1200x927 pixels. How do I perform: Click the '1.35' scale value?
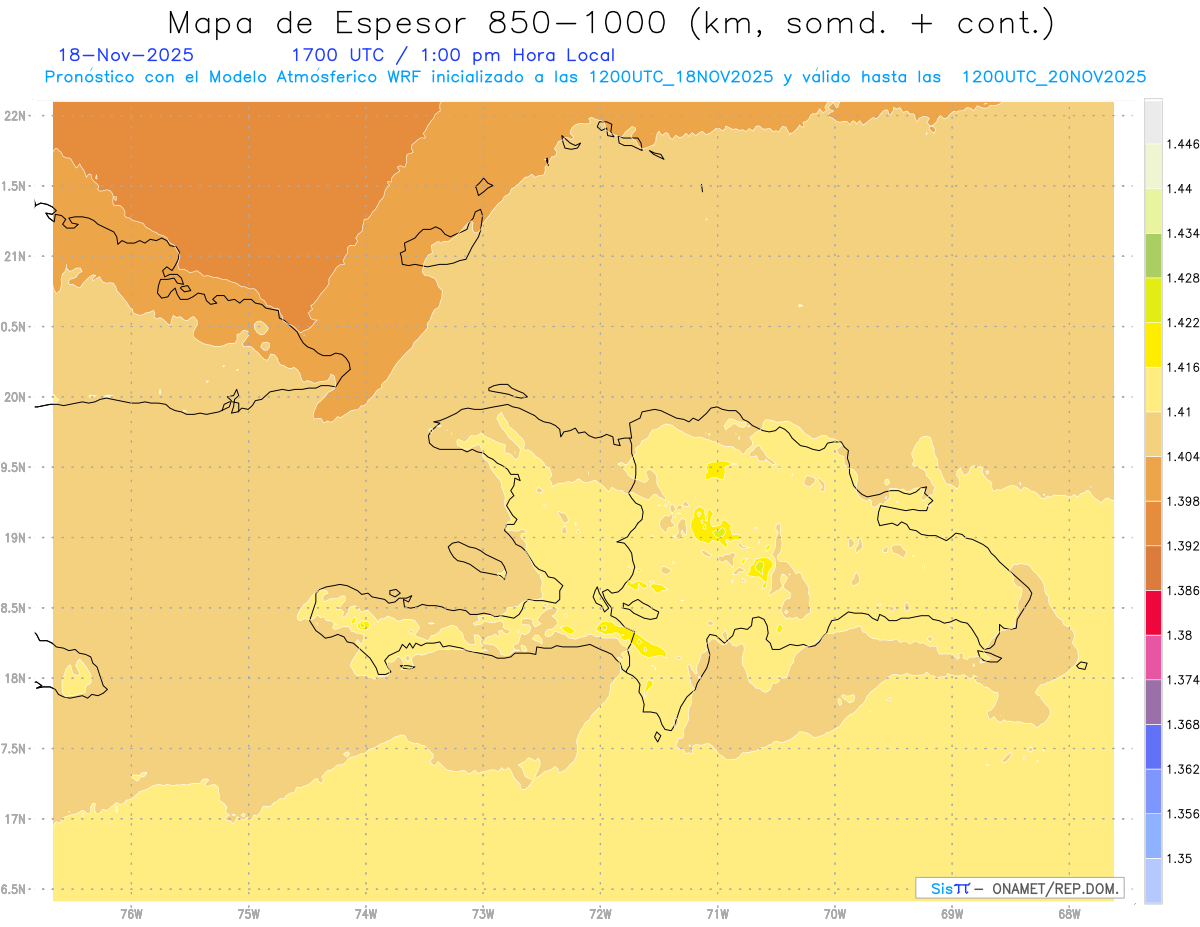(x=1179, y=858)
